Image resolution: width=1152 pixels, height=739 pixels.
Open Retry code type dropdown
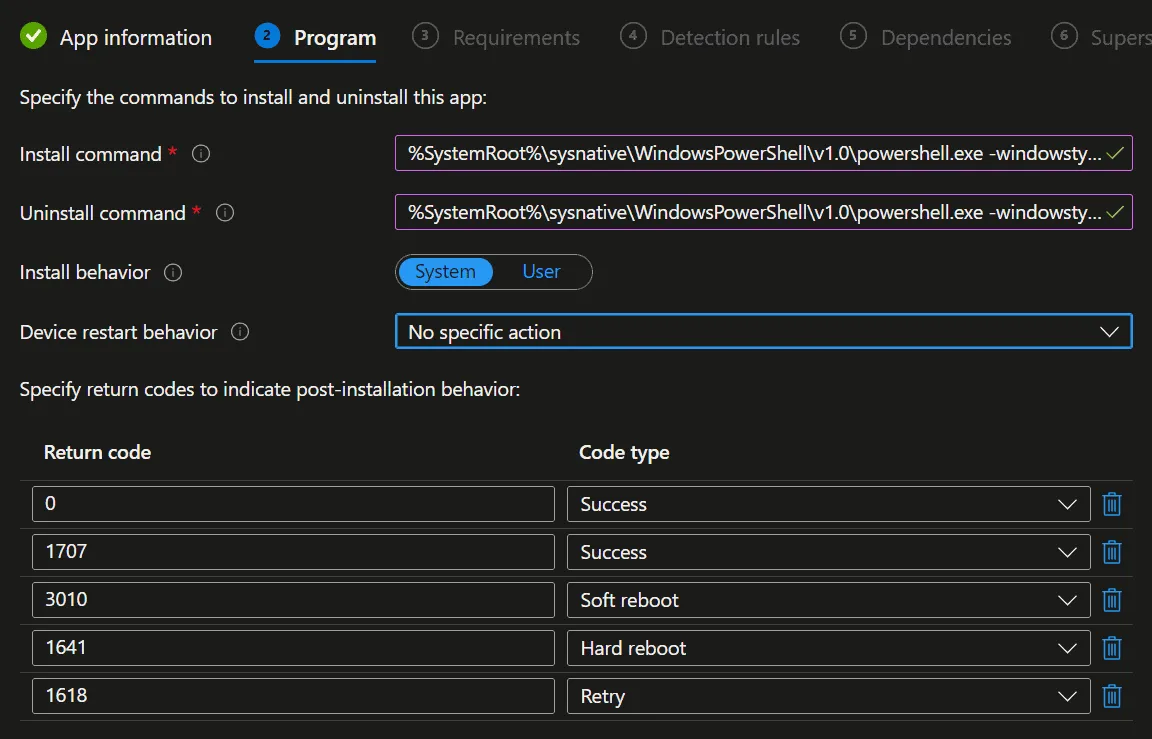[x=829, y=696]
